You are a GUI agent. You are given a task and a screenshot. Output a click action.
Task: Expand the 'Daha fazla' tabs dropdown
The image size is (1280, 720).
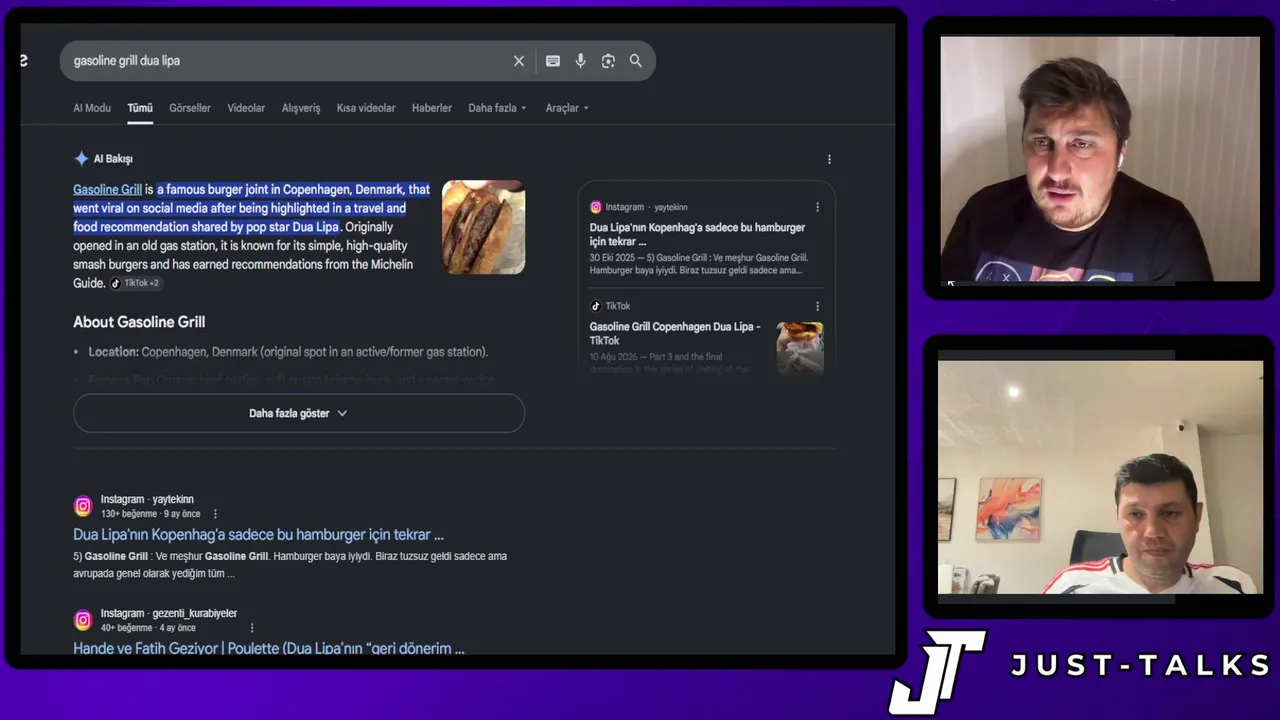[x=497, y=108]
